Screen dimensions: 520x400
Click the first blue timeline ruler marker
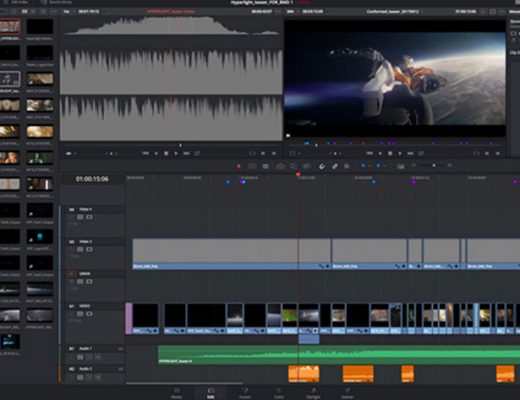pyautogui.click(x=228, y=182)
